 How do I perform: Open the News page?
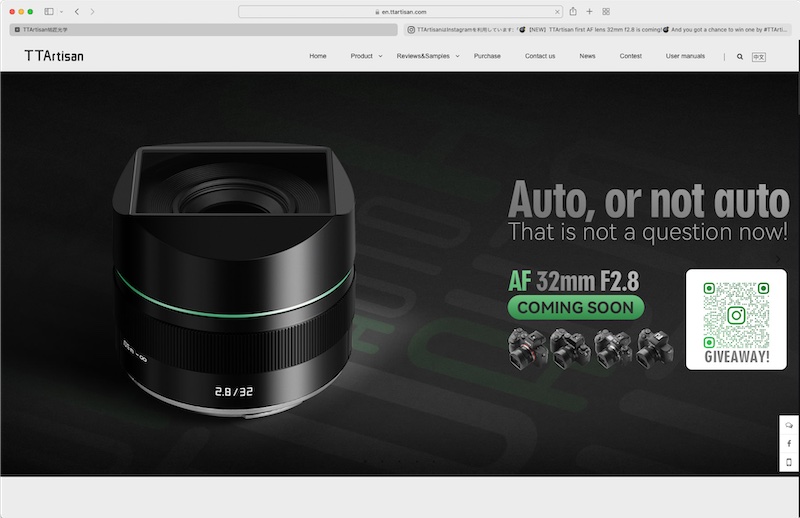[587, 56]
